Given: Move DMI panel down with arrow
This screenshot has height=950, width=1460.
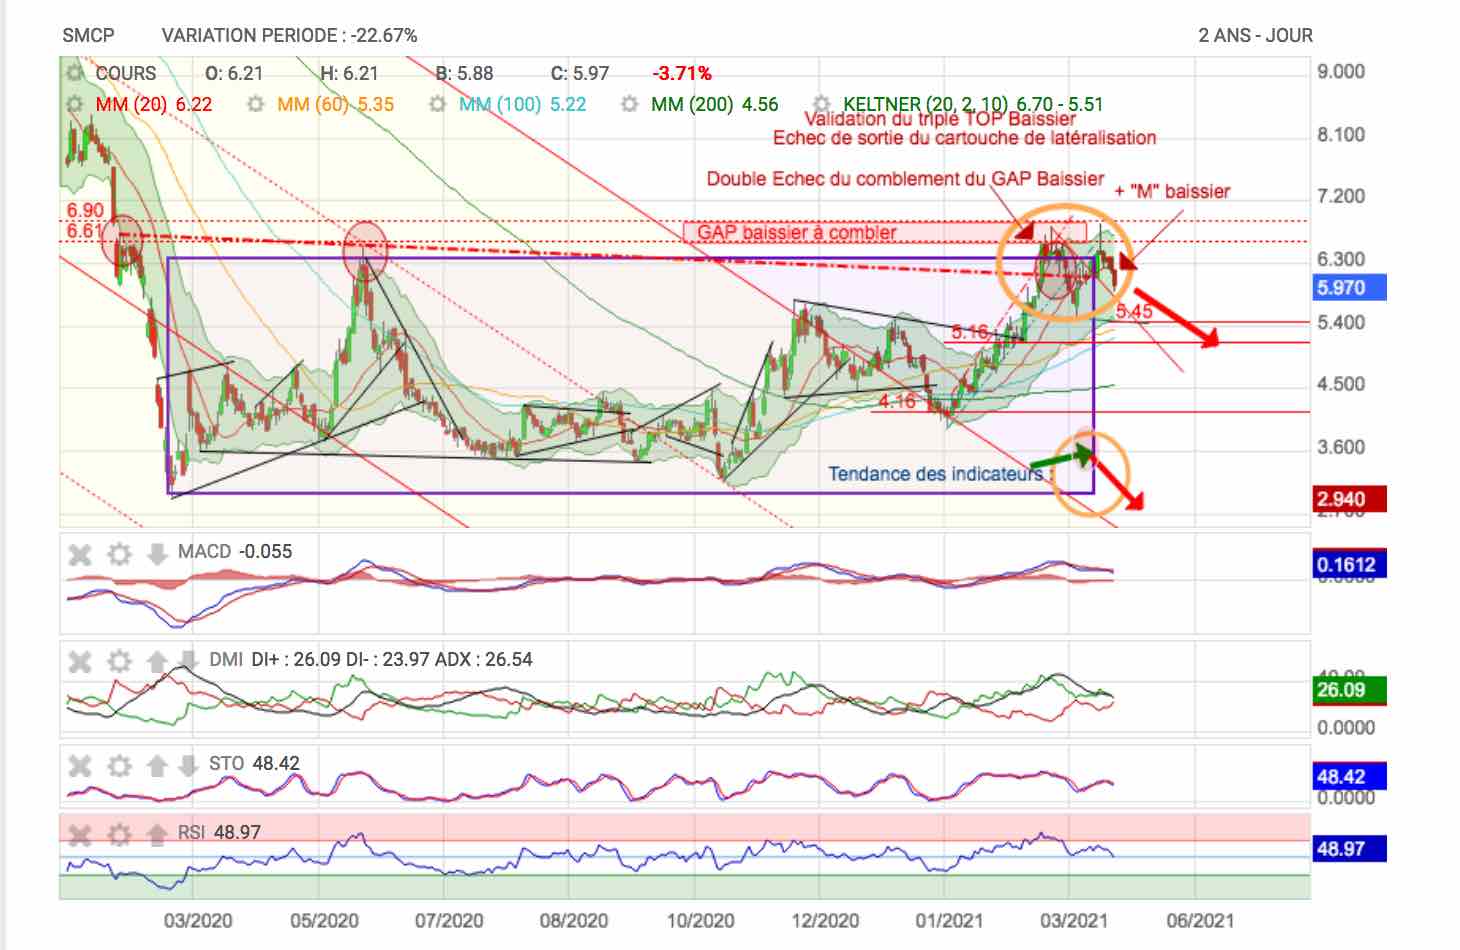Looking at the screenshot, I should (188, 659).
